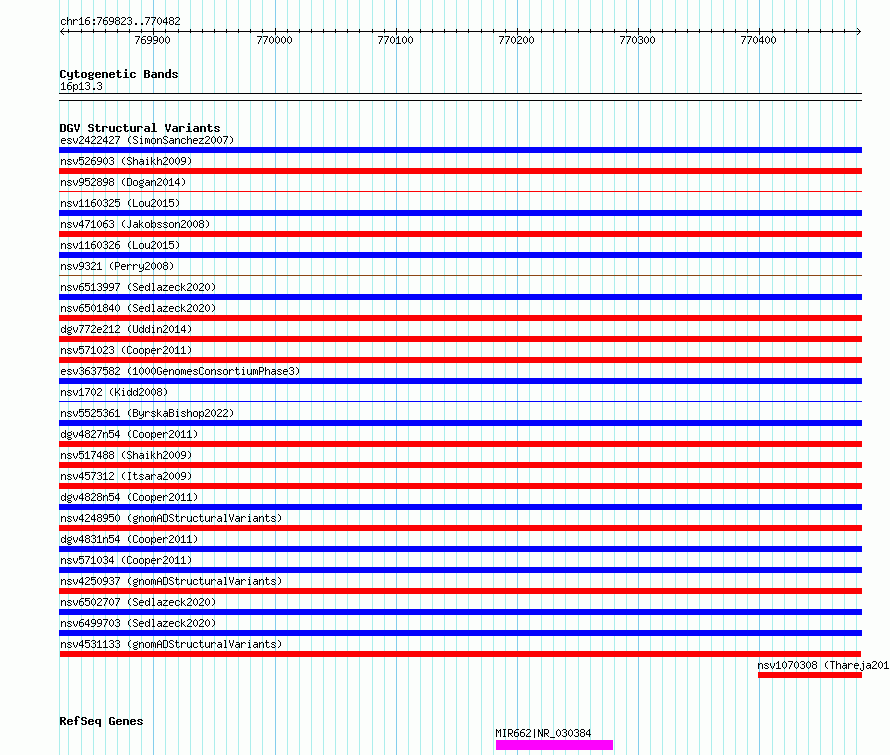Click the nsv1160325 (Lou2015) label

tap(120, 203)
